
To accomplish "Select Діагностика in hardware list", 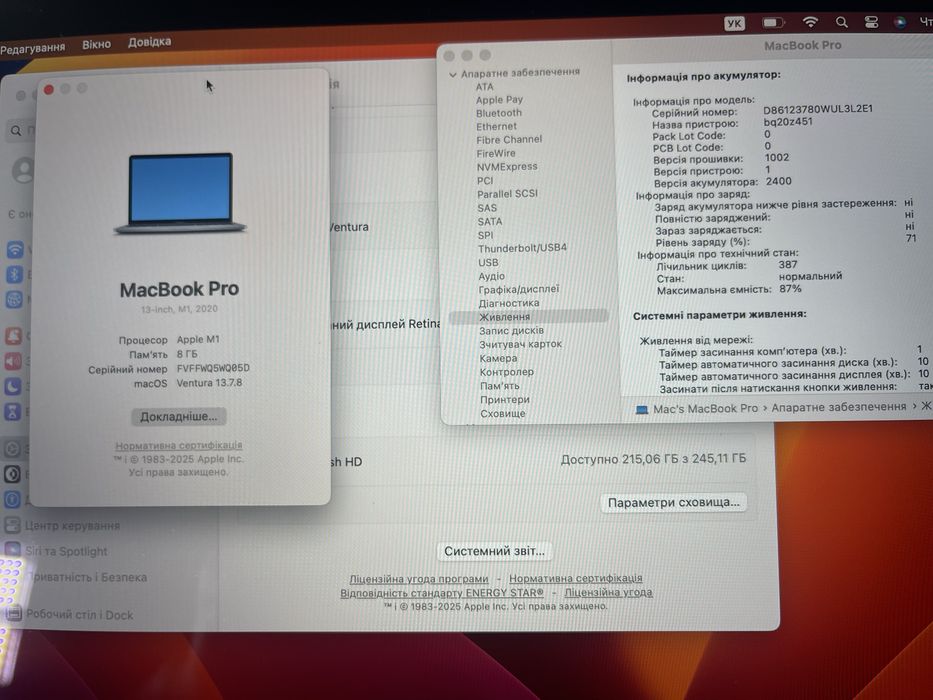I will click(509, 303).
